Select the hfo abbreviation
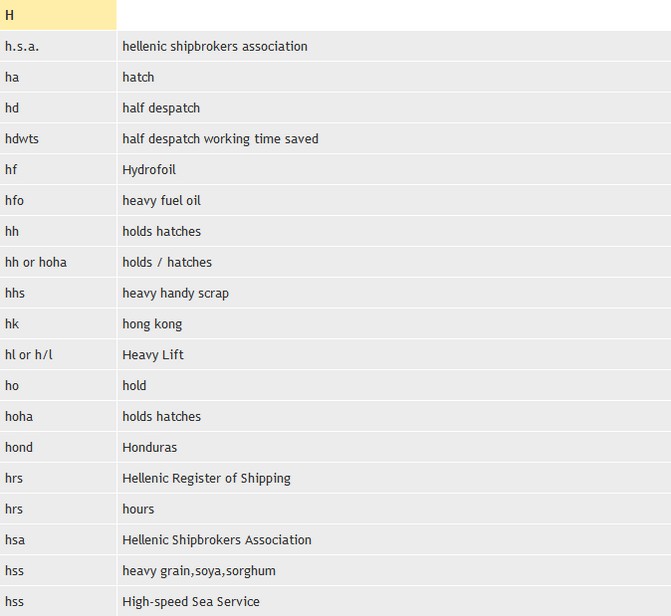Image resolution: width=671 pixels, height=616 pixels. click(14, 201)
